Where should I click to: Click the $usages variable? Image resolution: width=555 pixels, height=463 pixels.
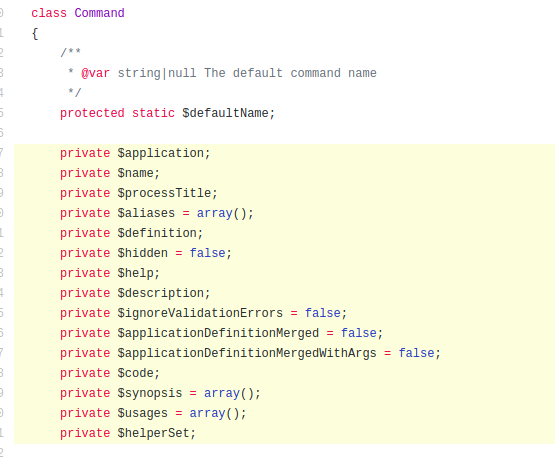point(143,413)
